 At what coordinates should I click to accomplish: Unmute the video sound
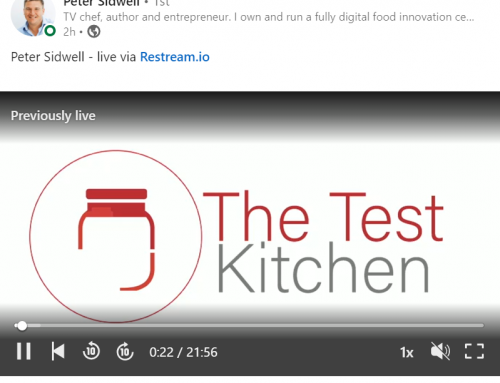[440, 351]
